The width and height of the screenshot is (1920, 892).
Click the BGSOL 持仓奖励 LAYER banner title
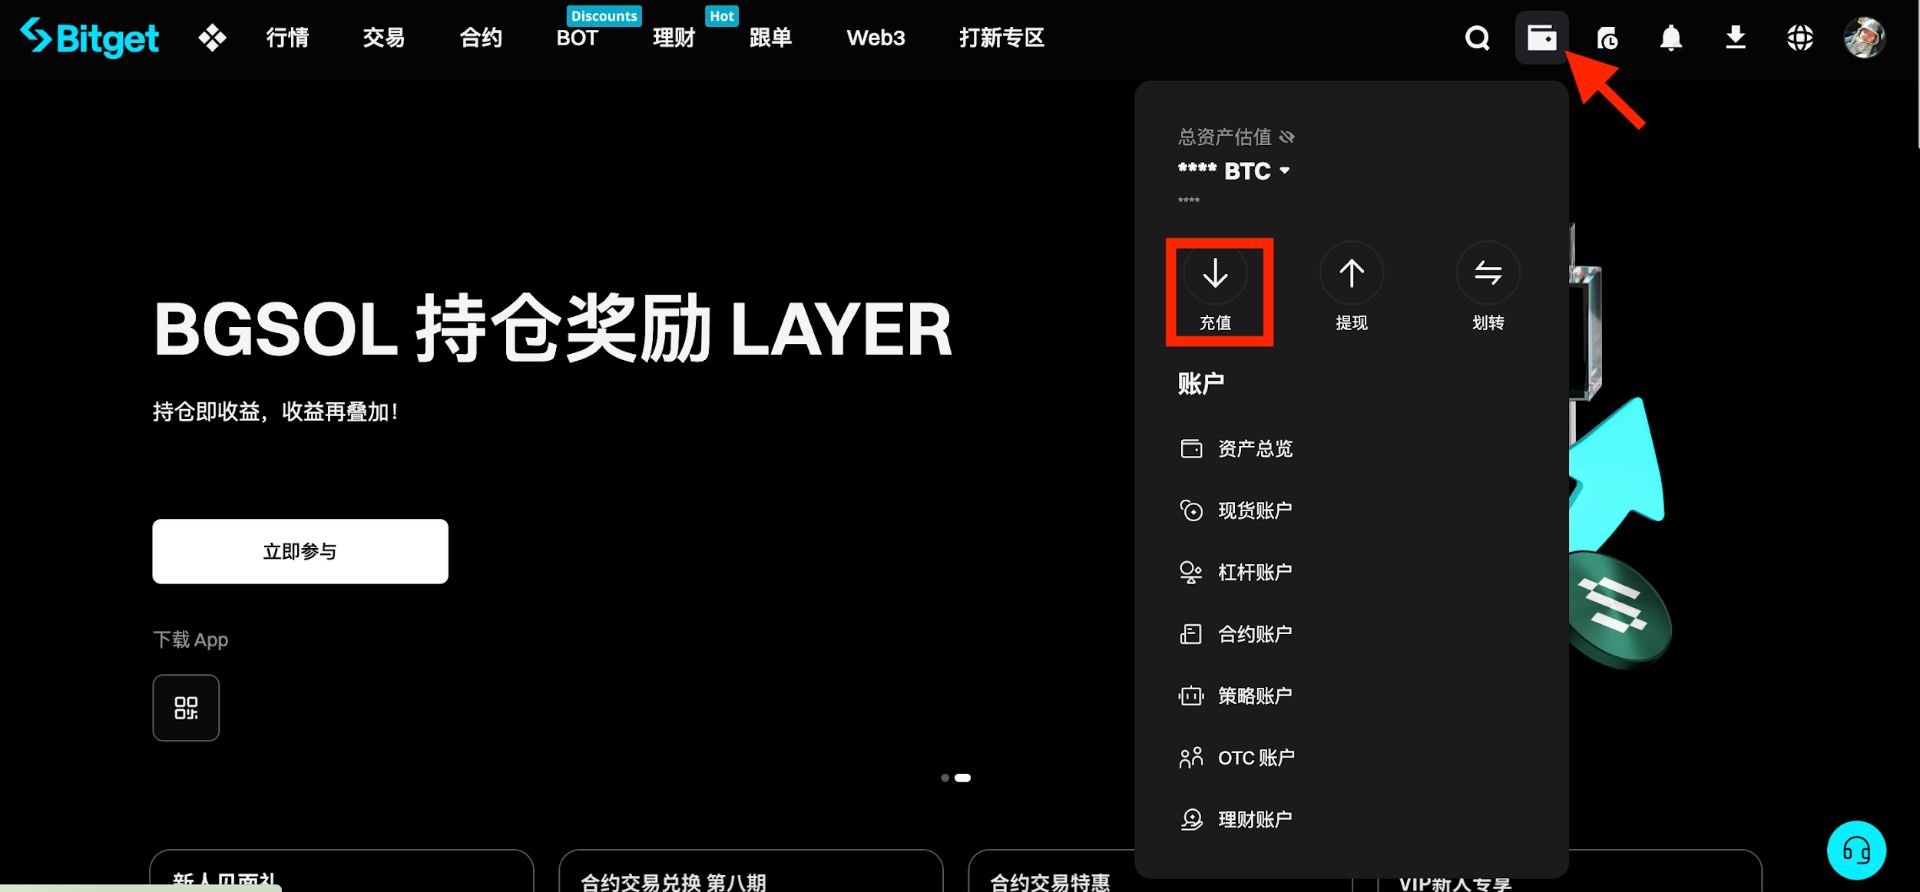[x=553, y=329]
